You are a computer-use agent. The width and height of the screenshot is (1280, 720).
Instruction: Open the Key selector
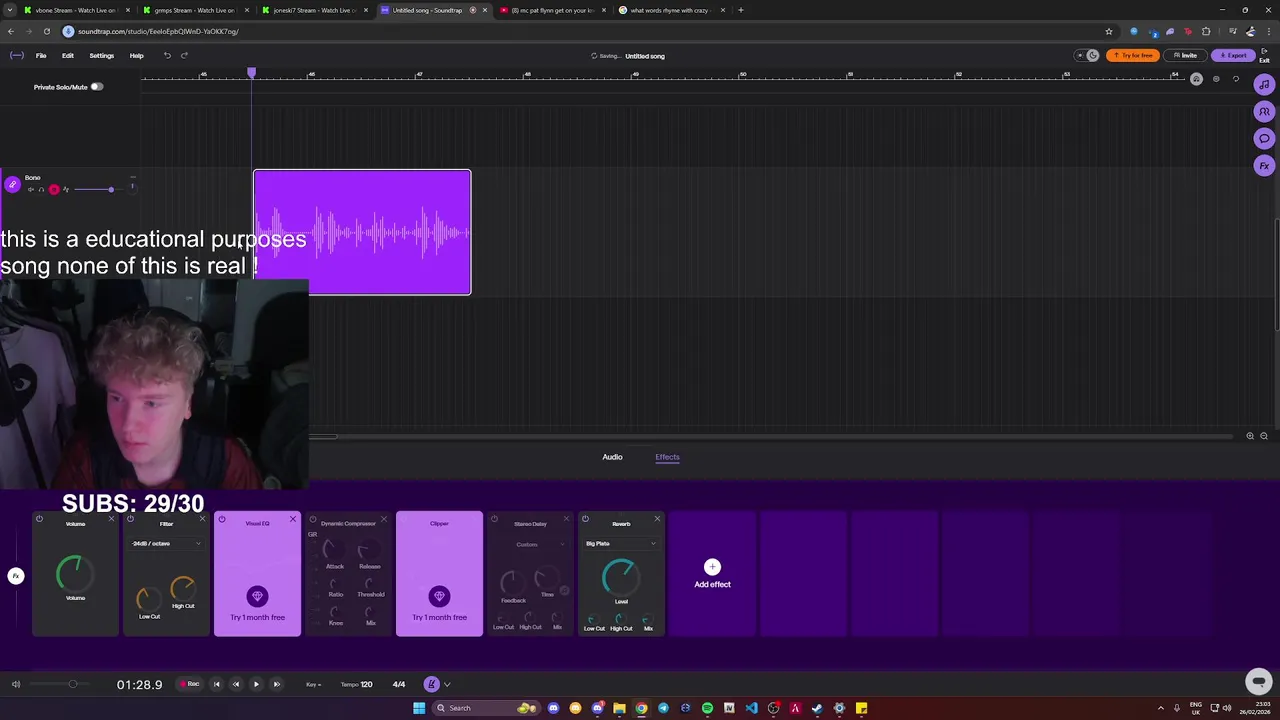click(313, 685)
